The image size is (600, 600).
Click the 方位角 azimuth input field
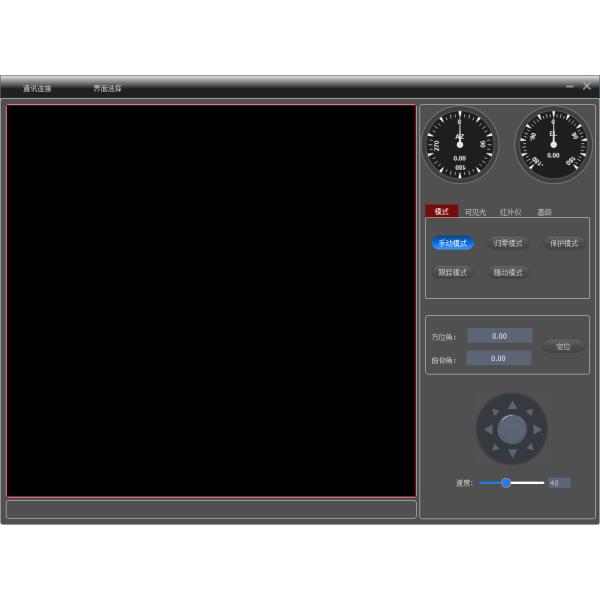499,336
